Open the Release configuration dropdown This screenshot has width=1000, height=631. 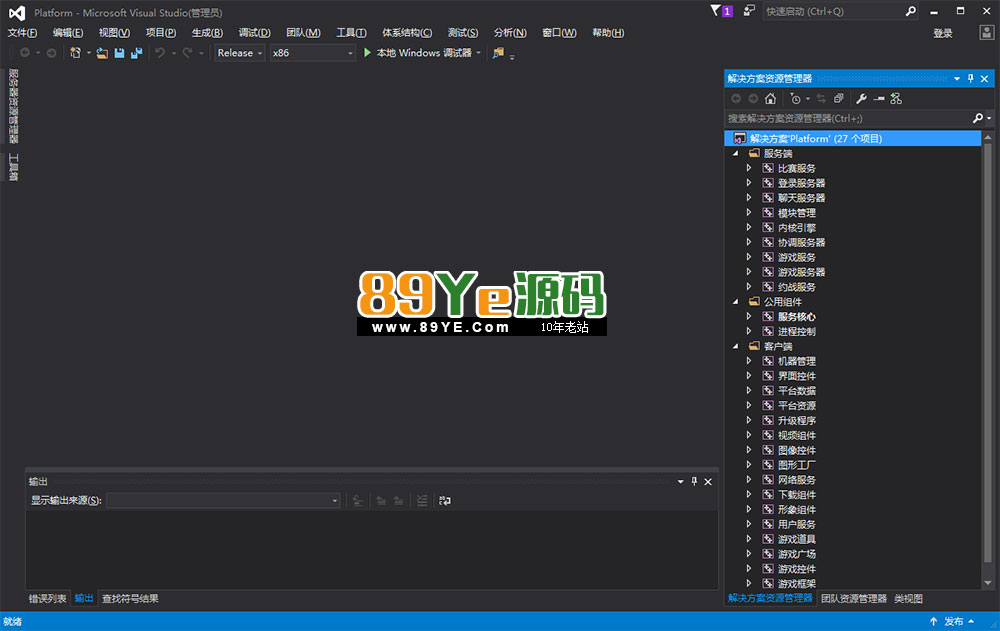coord(239,53)
